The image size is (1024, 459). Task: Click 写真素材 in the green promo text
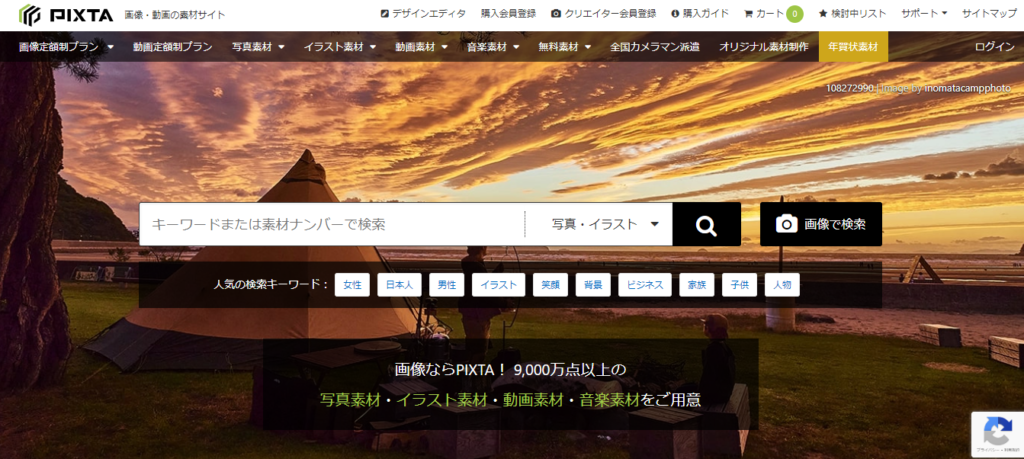pyautogui.click(x=350, y=400)
